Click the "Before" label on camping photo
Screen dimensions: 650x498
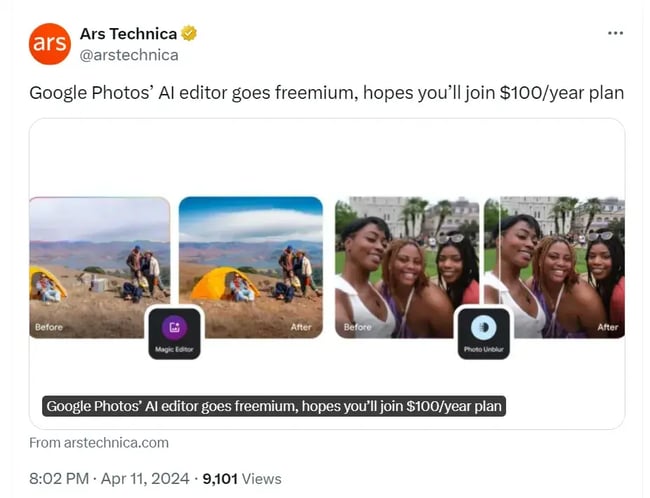point(49,327)
